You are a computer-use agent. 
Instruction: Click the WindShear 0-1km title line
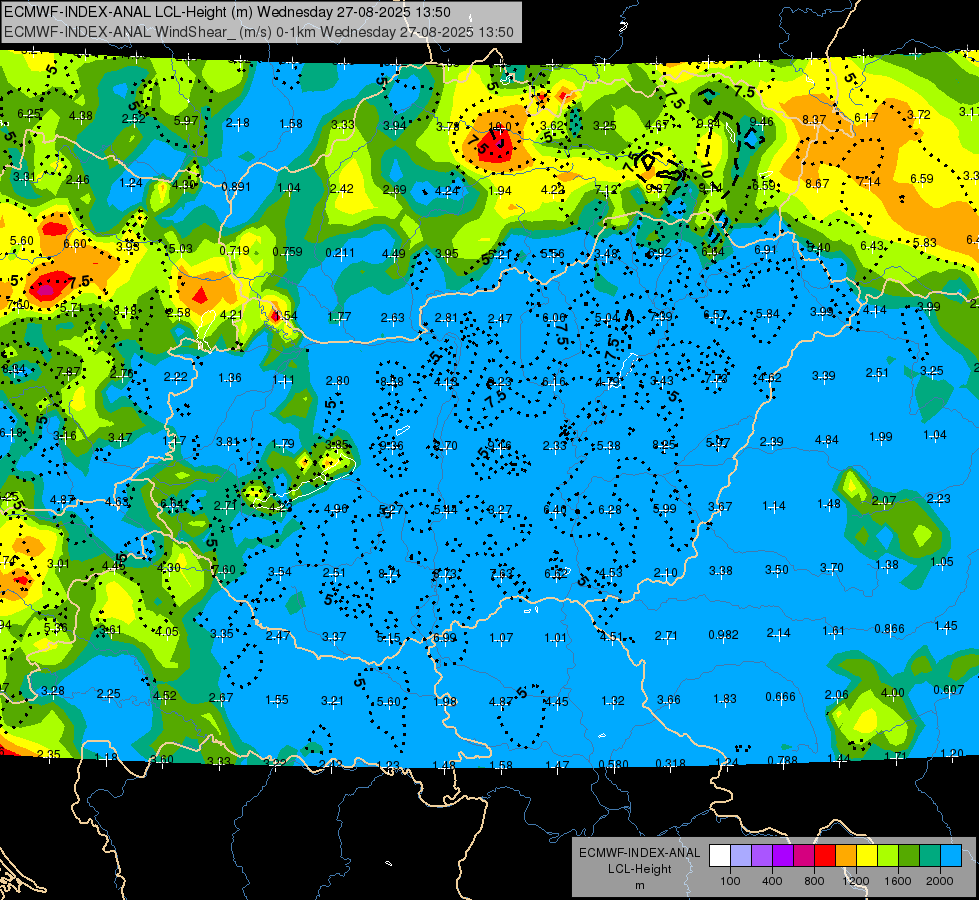258,32
